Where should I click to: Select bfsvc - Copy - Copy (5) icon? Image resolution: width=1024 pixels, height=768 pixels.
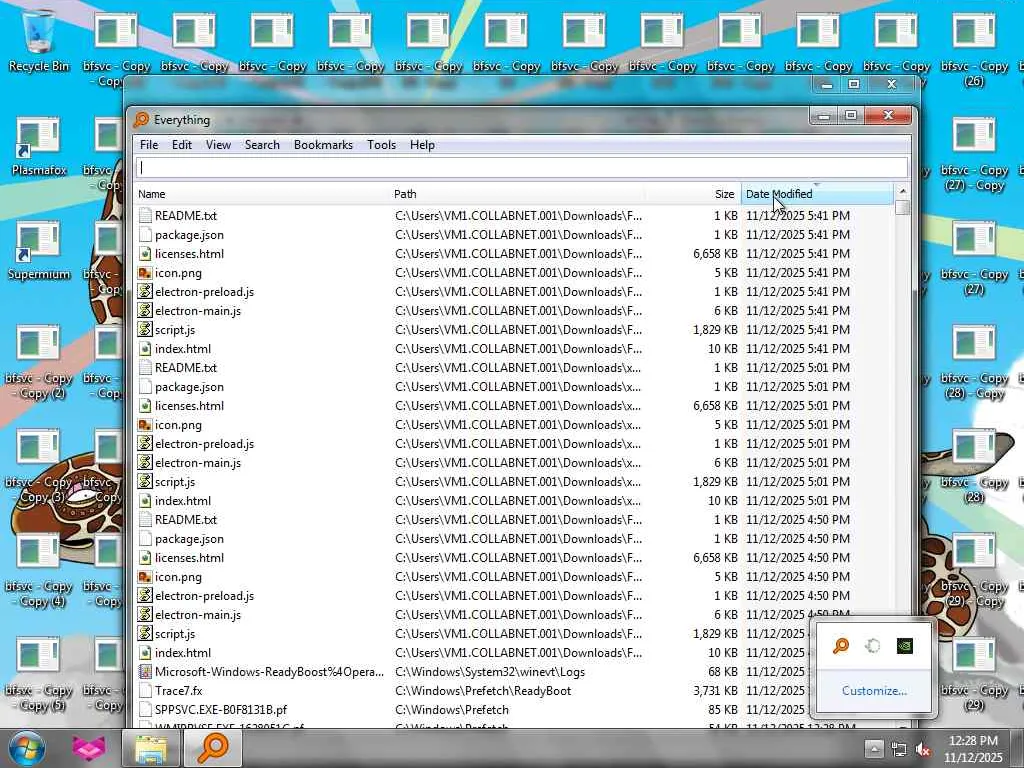coord(39,675)
